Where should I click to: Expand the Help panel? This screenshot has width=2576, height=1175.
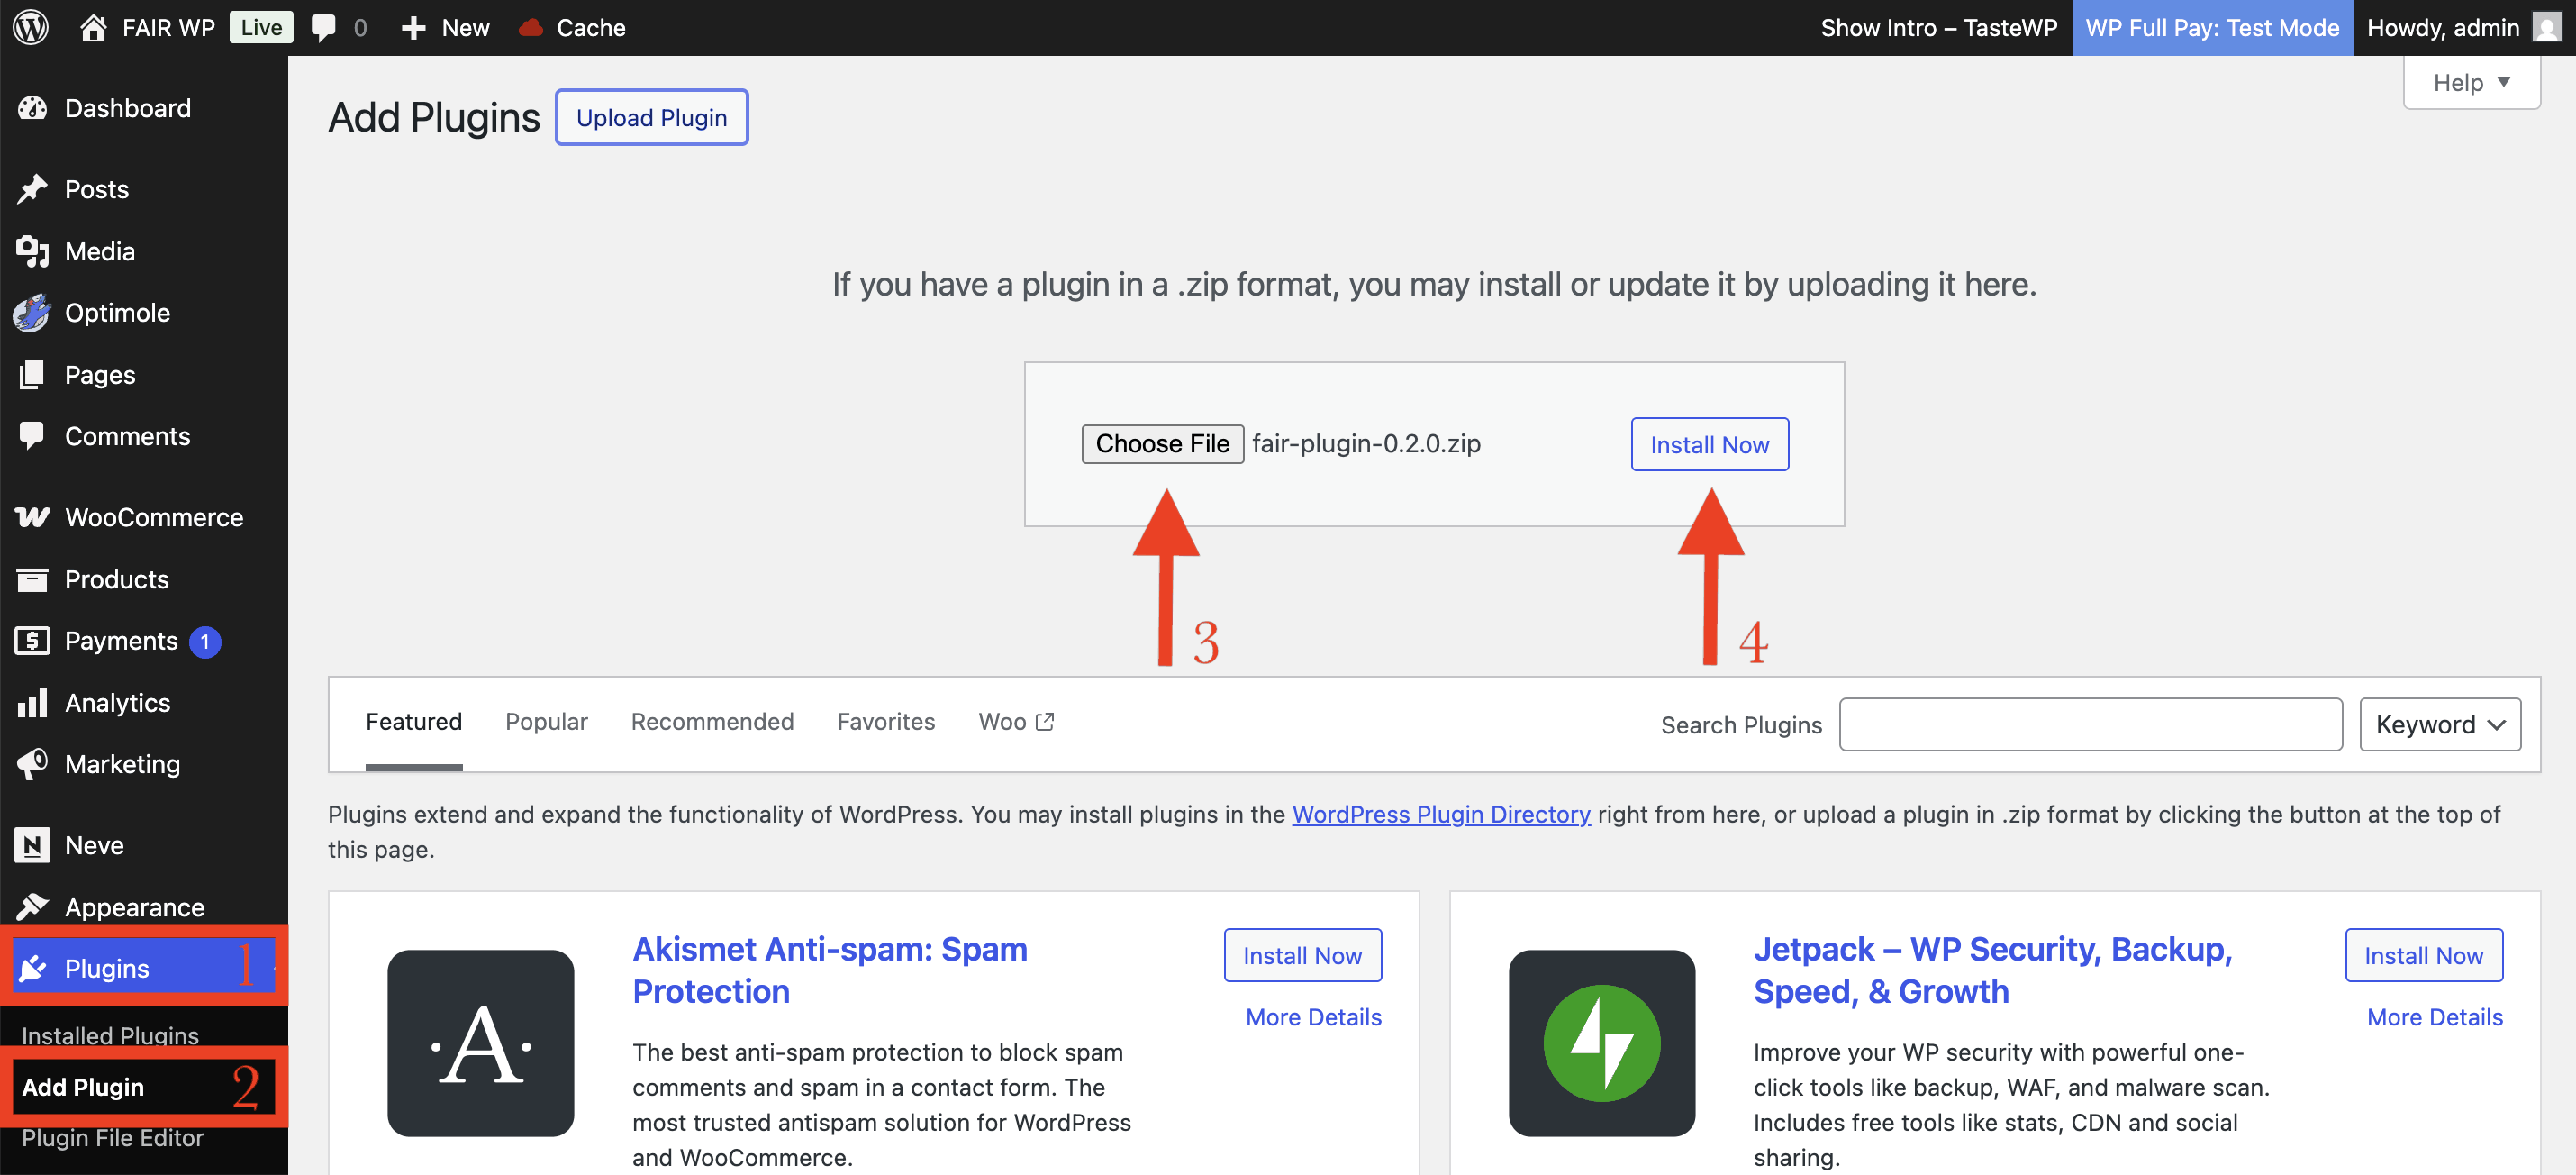2470,82
